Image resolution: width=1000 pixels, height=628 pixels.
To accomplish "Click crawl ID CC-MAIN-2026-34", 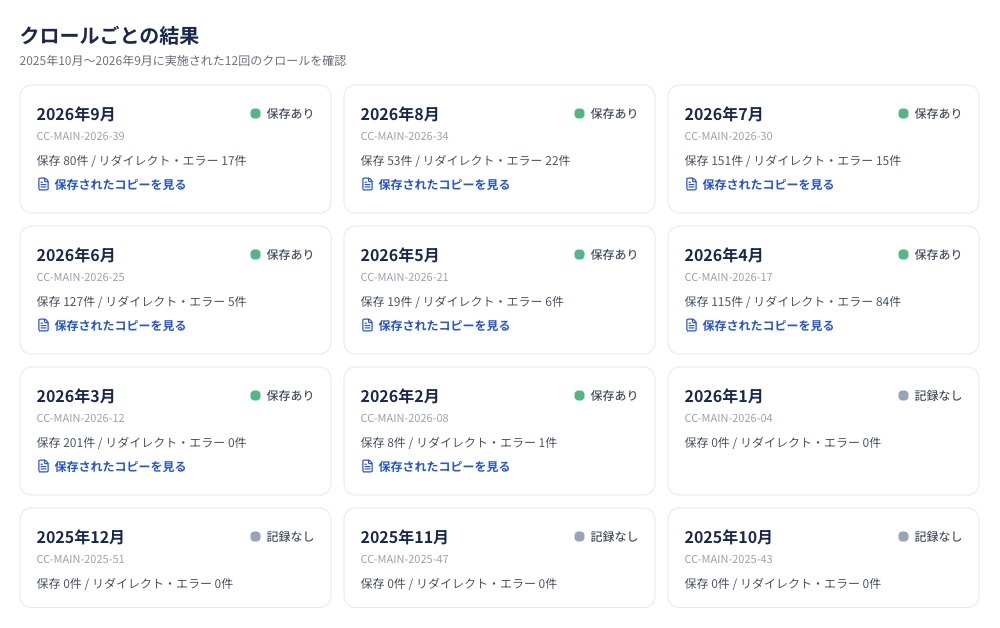I will pyautogui.click(x=404, y=136).
